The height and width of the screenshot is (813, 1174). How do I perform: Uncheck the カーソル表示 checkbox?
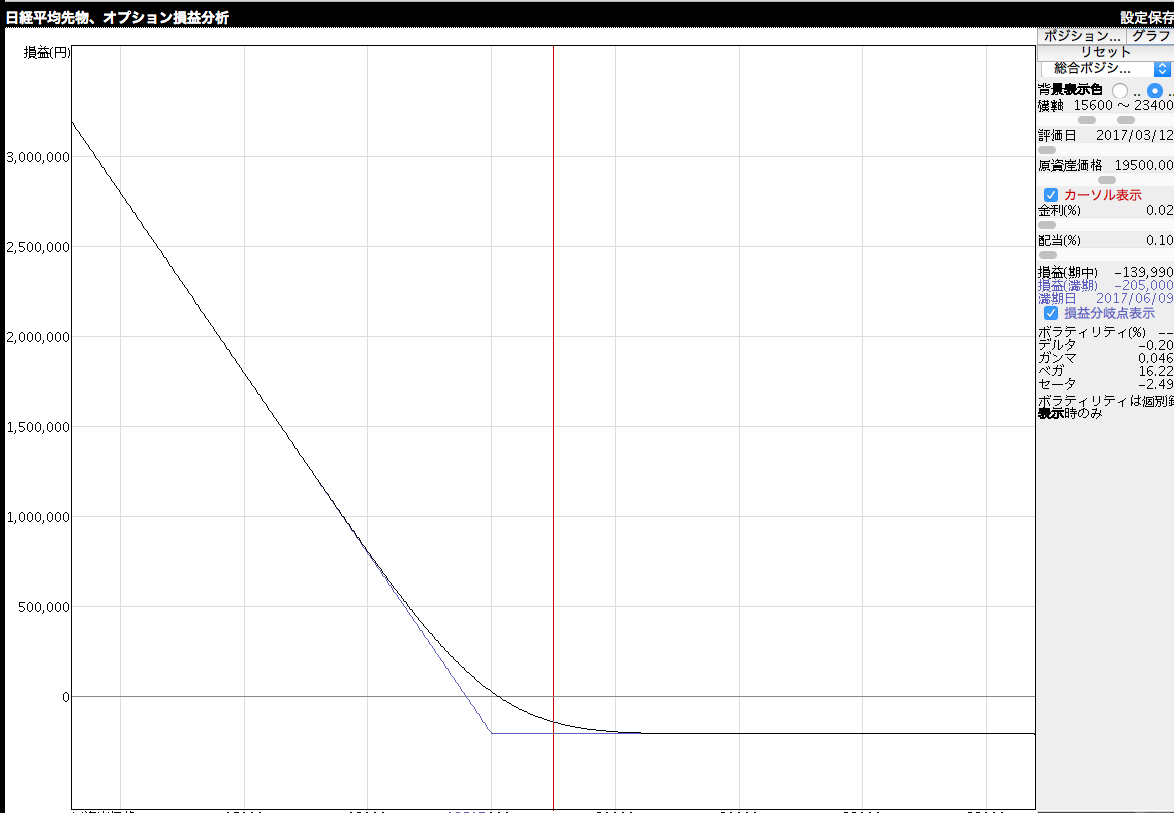(x=1051, y=195)
